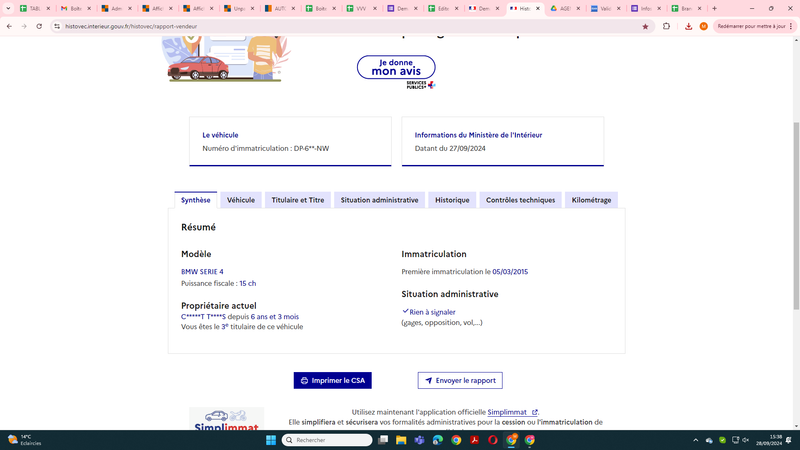Open the Simplimmat link
800x450 pixels.
point(512,412)
